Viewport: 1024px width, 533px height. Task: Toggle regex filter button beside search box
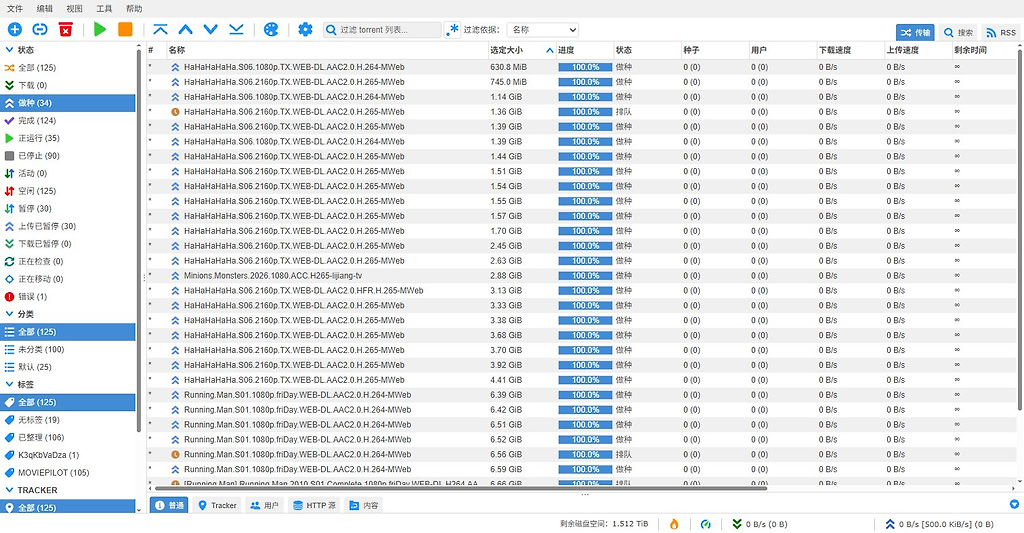(452, 30)
